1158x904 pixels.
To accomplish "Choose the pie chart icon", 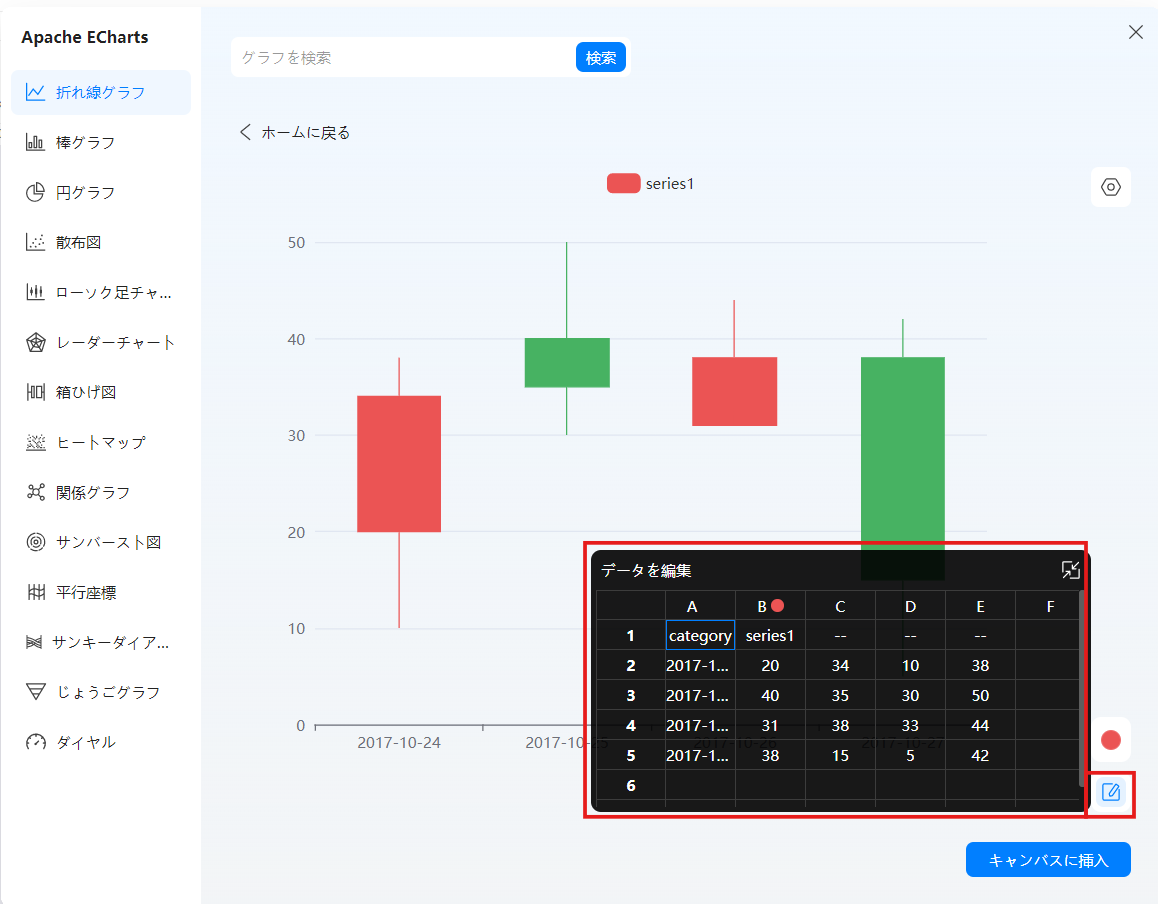I will click(36, 193).
